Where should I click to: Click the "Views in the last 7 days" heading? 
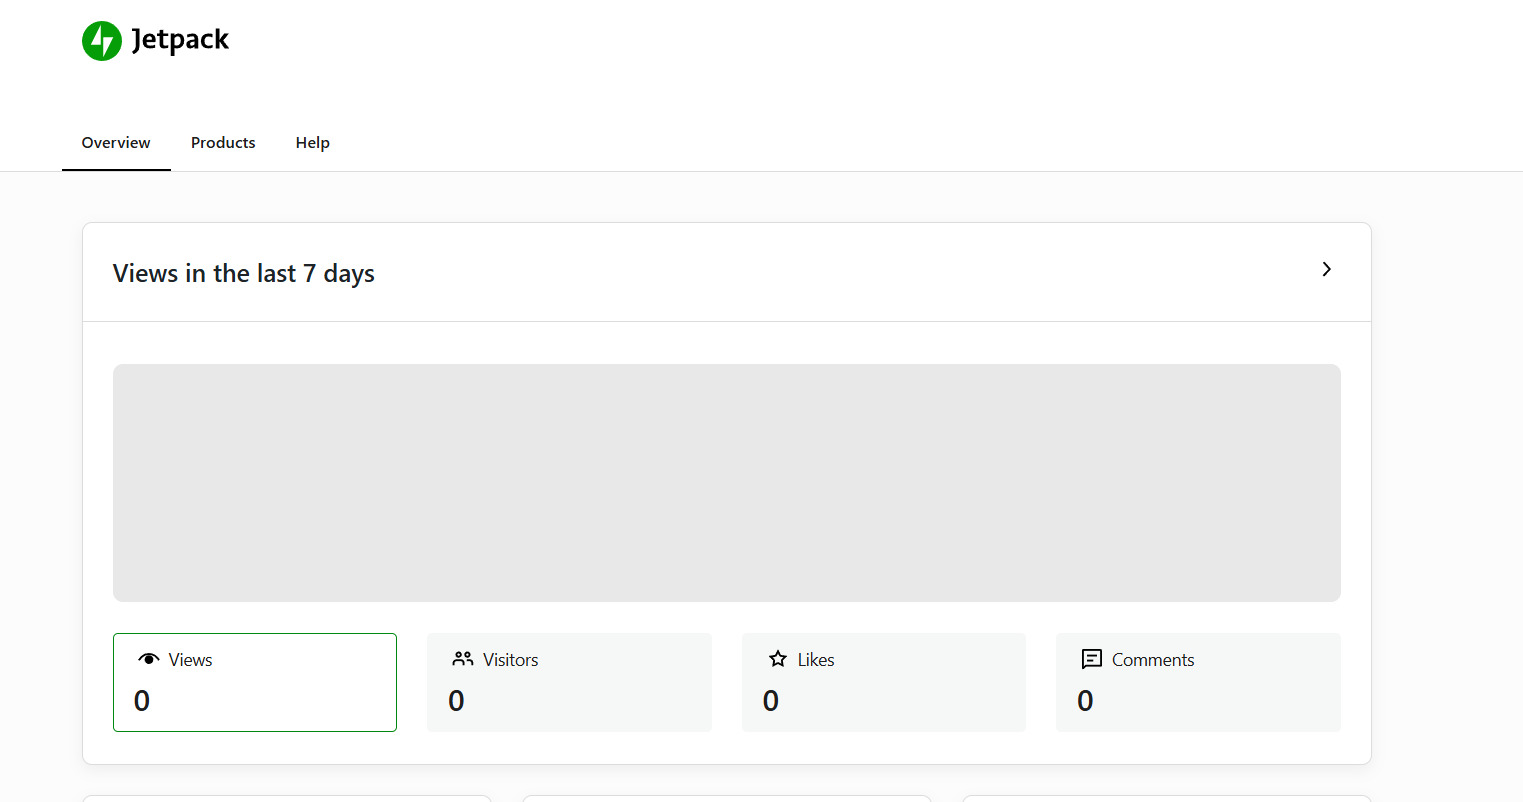coord(243,274)
